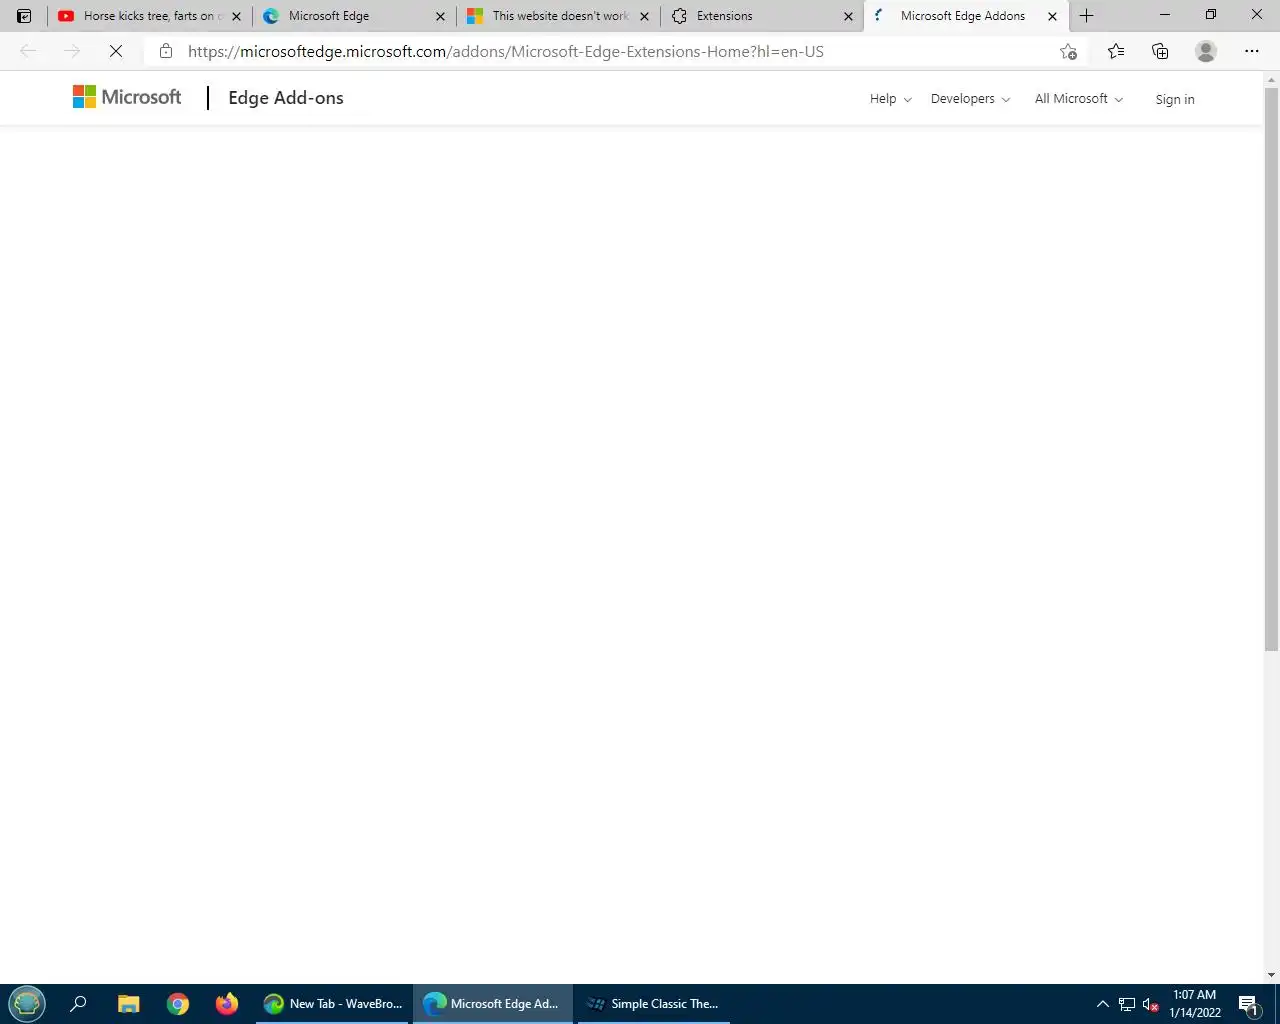Switch to 'Simple Classic Theme' taskbar window
Image resolution: width=1280 pixels, height=1024 pixels.
coord(654,1004)
